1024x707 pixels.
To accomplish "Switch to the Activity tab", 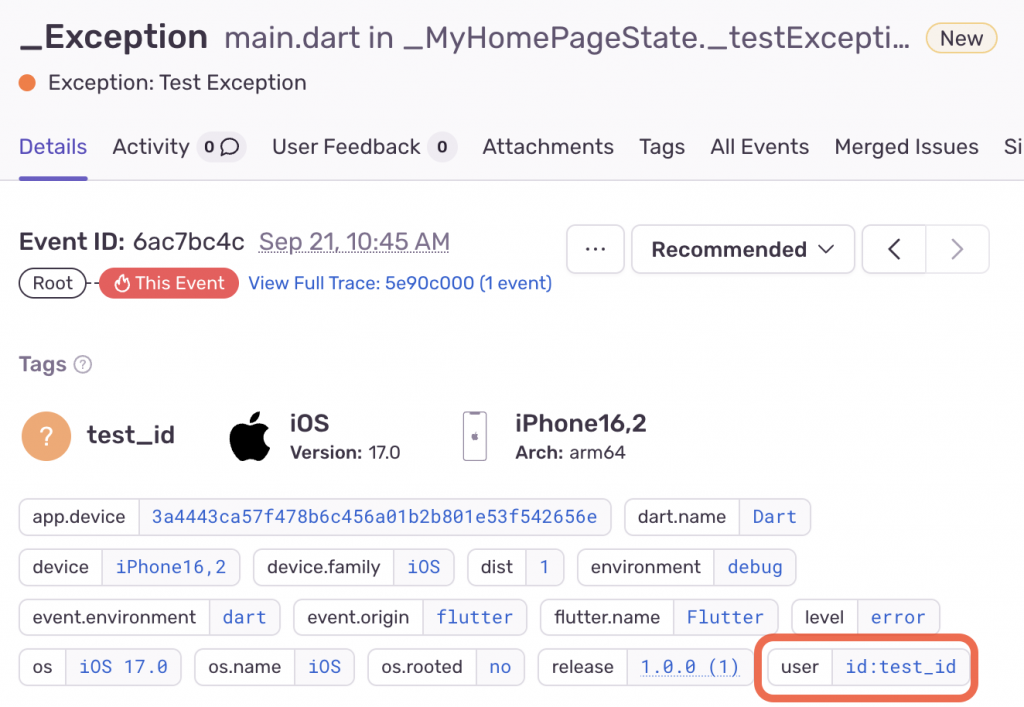I will click(151, 147).
